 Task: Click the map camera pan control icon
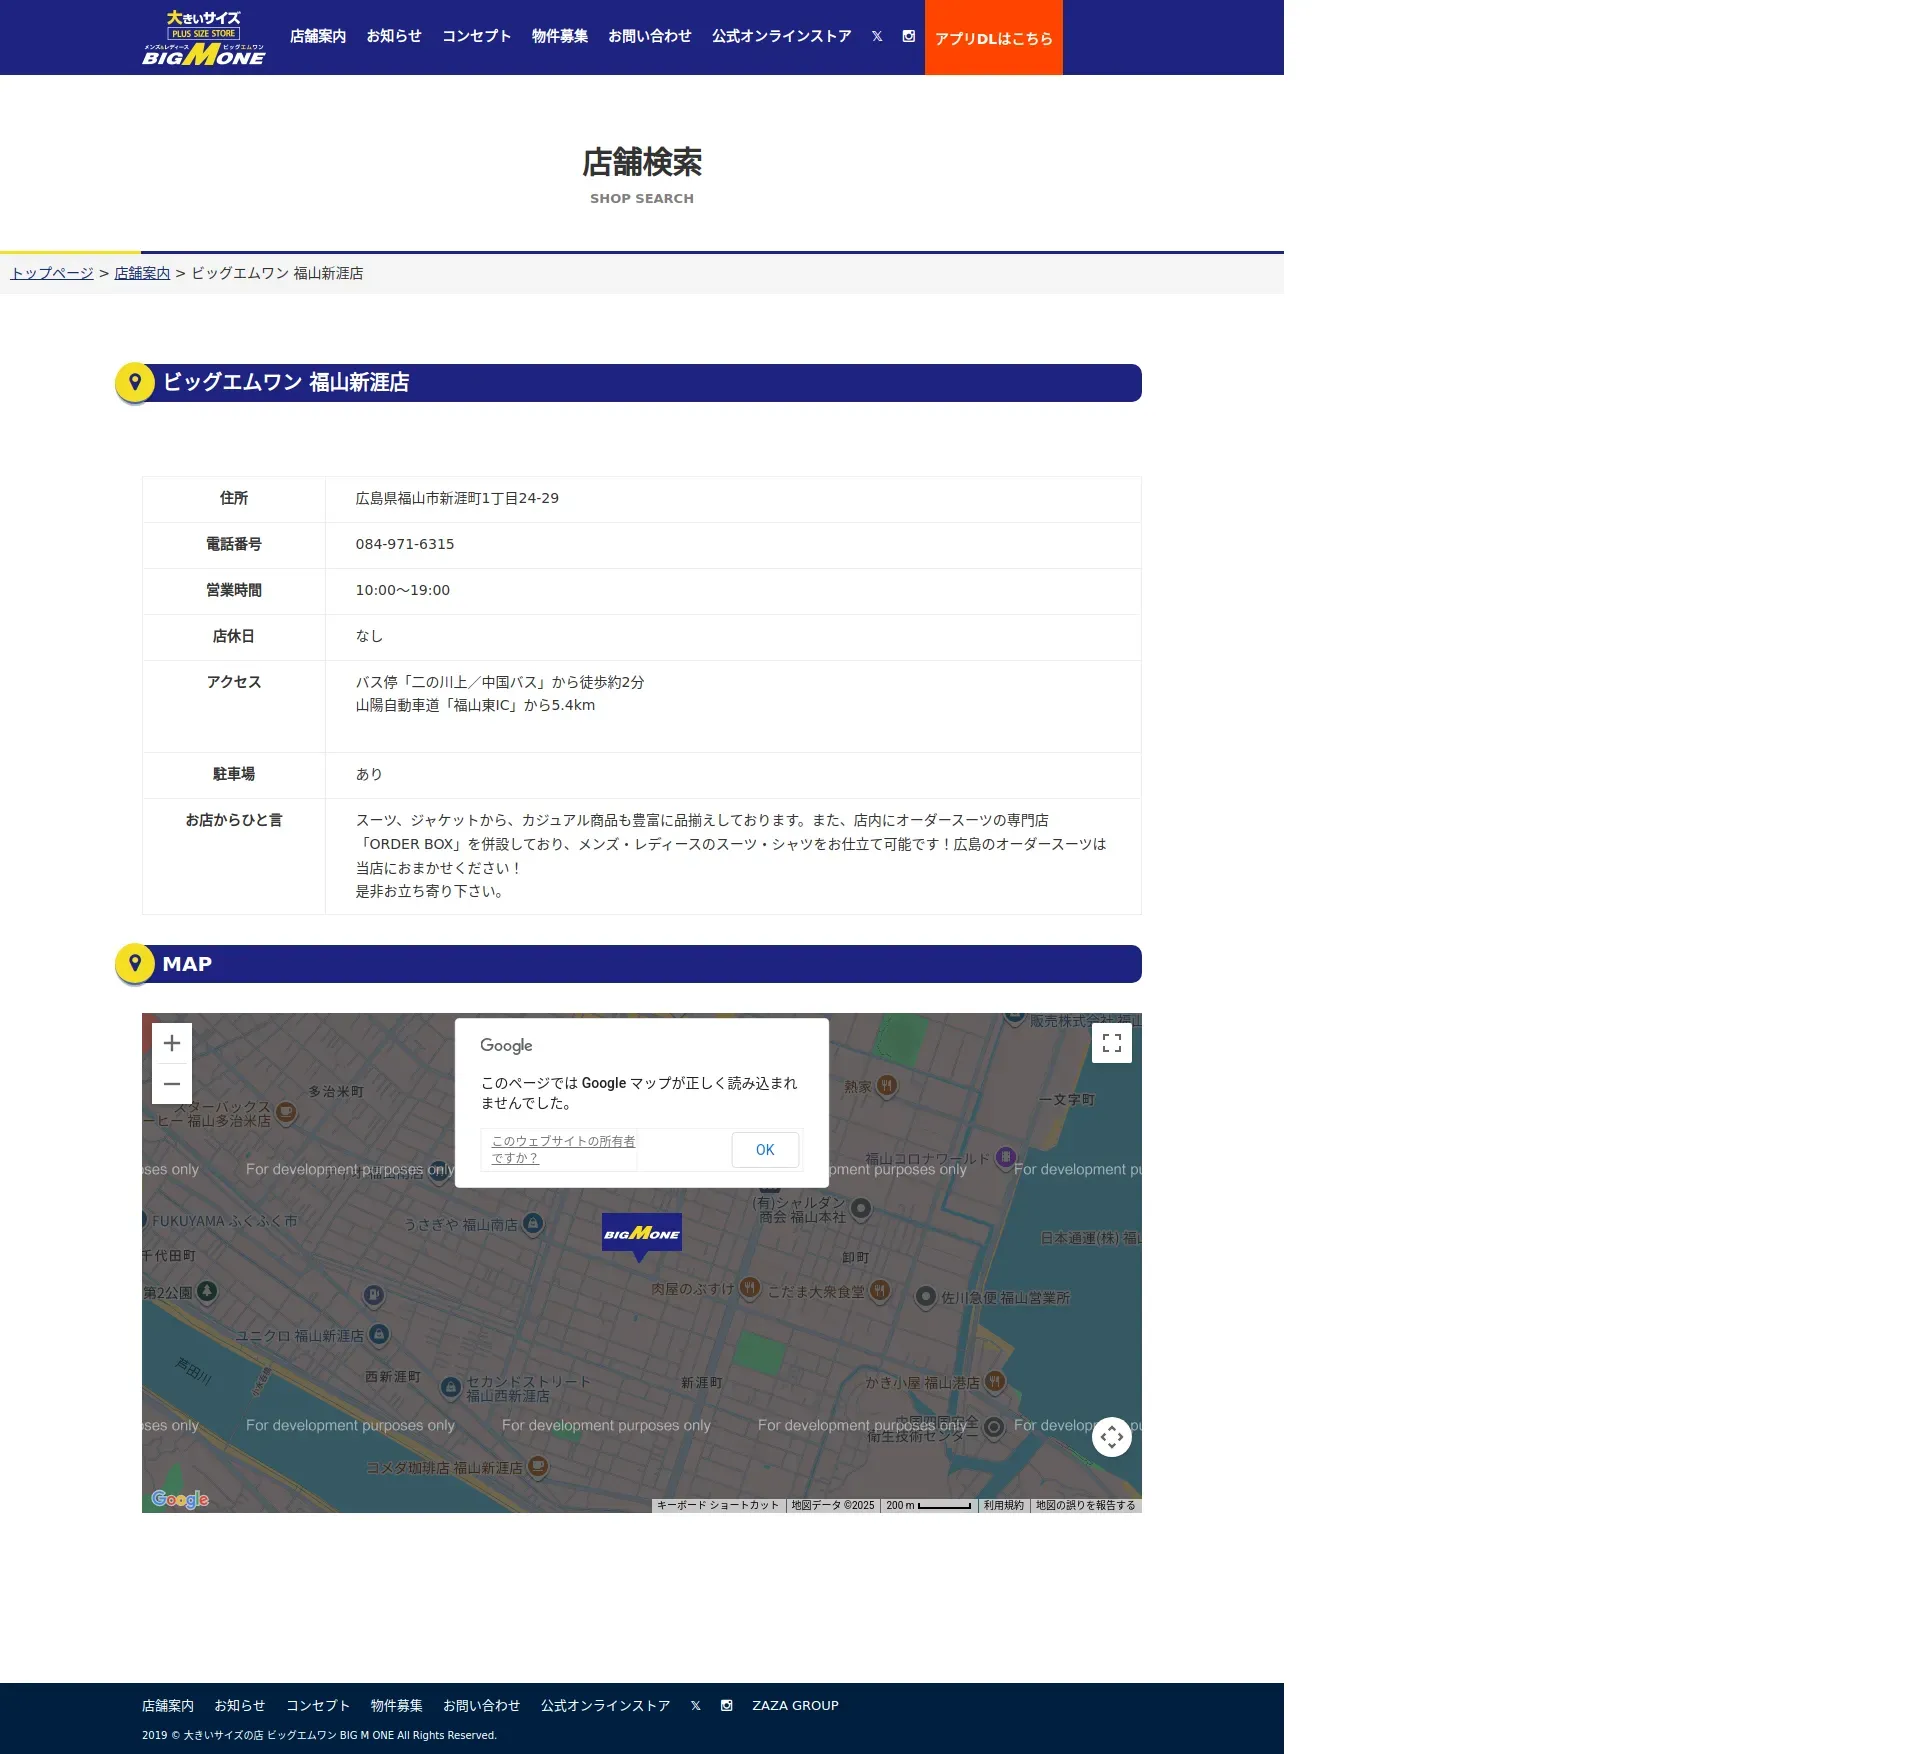tap(1111, 1437)
